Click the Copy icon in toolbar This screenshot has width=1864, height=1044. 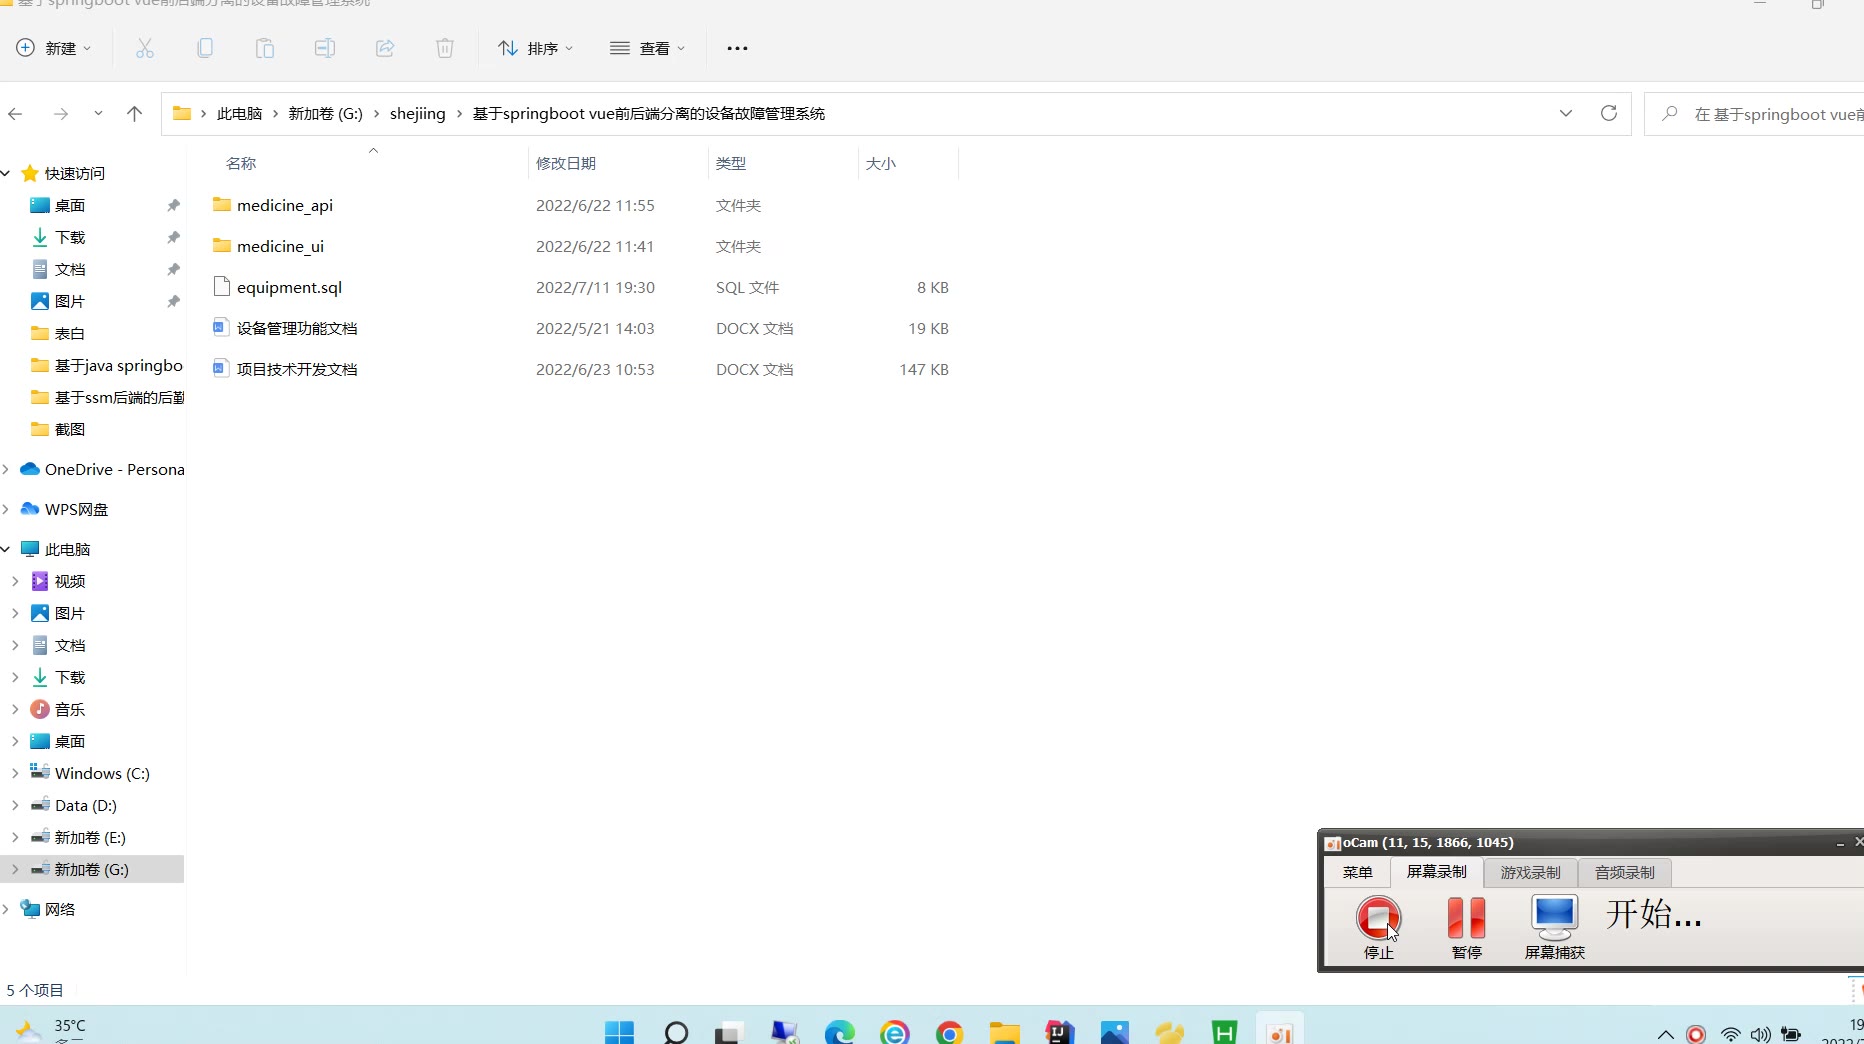coord(205,48)
